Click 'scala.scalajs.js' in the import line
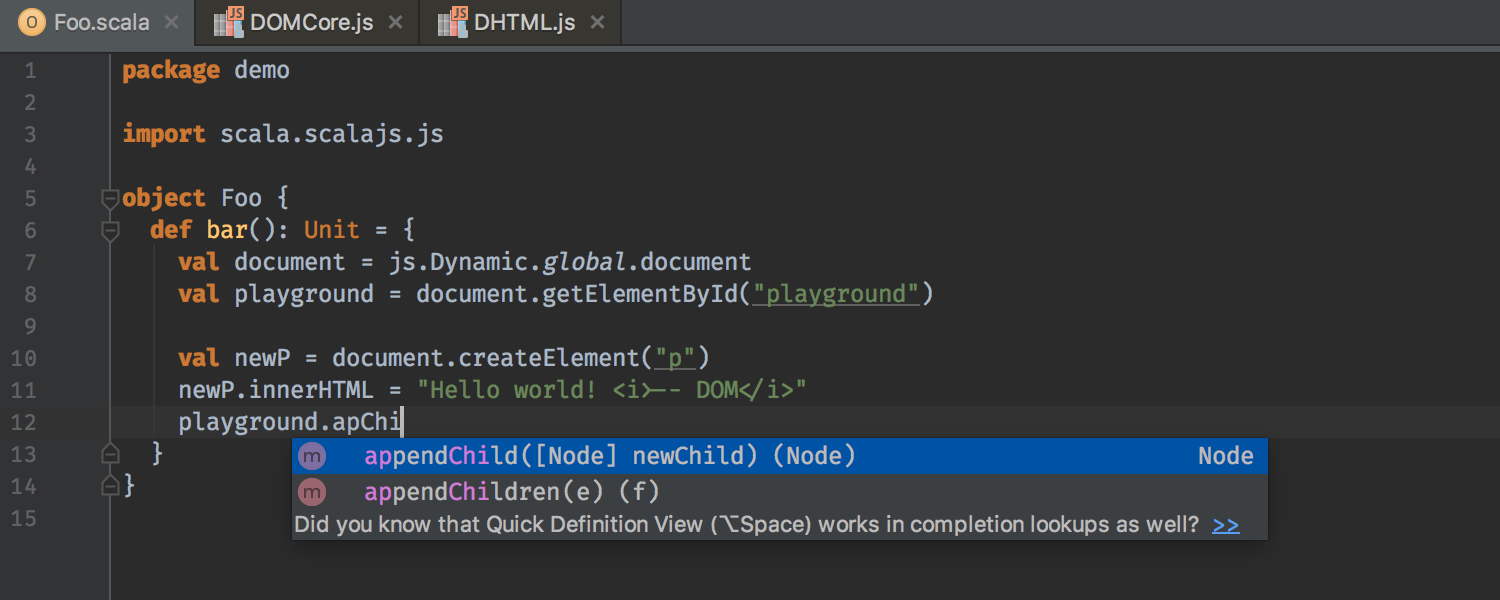Image resolution: width=1500 pixels, height=600 pixels. point(332,134)
